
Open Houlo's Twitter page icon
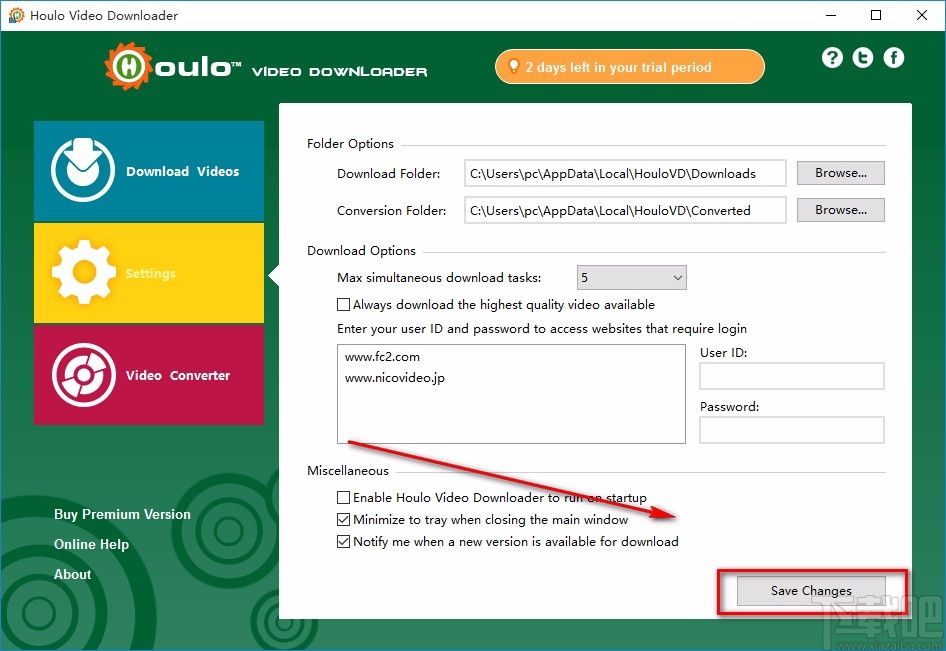pyautogui.click(x=862, y=57)
